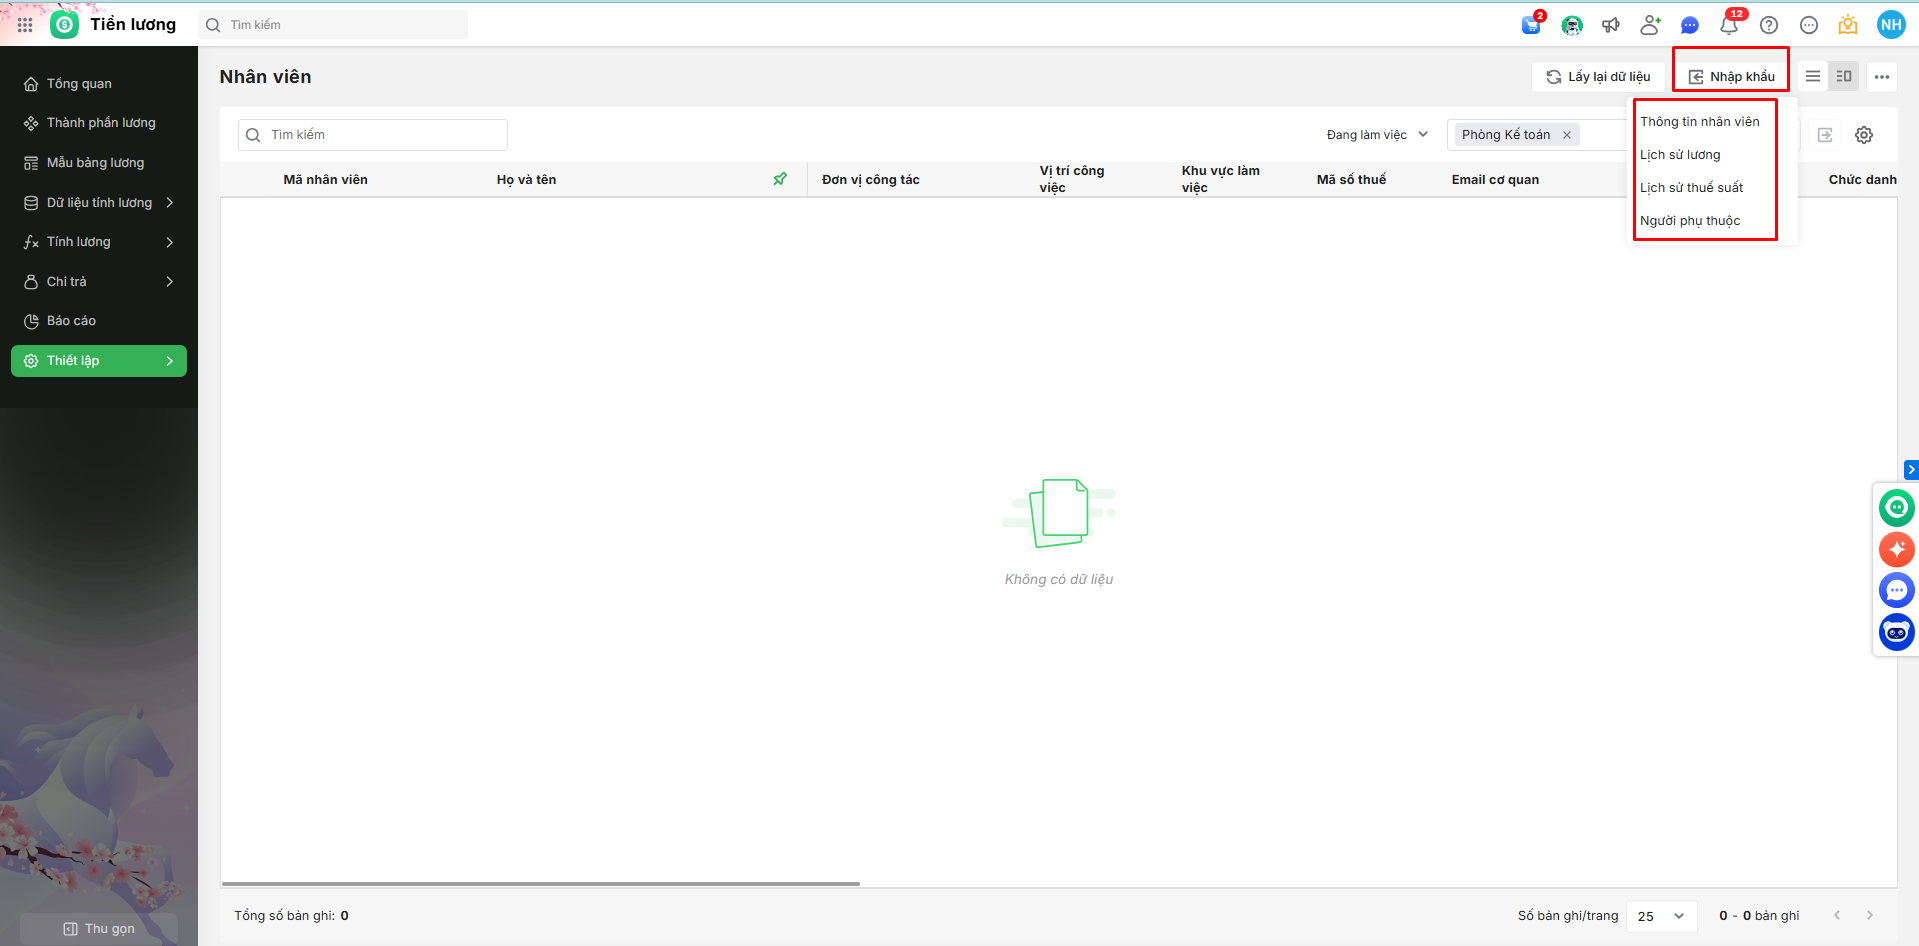Click the circled ellipsis icon in header
1919x946 pixels.
click(x=1809, y=25)
